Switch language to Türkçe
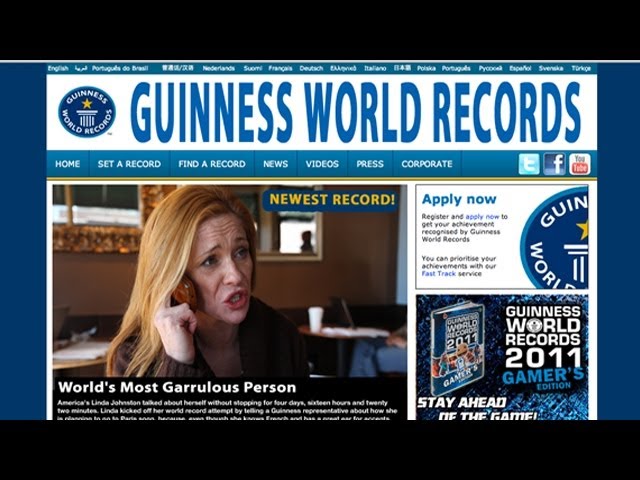The image size is (640, 480). [581, 68]
